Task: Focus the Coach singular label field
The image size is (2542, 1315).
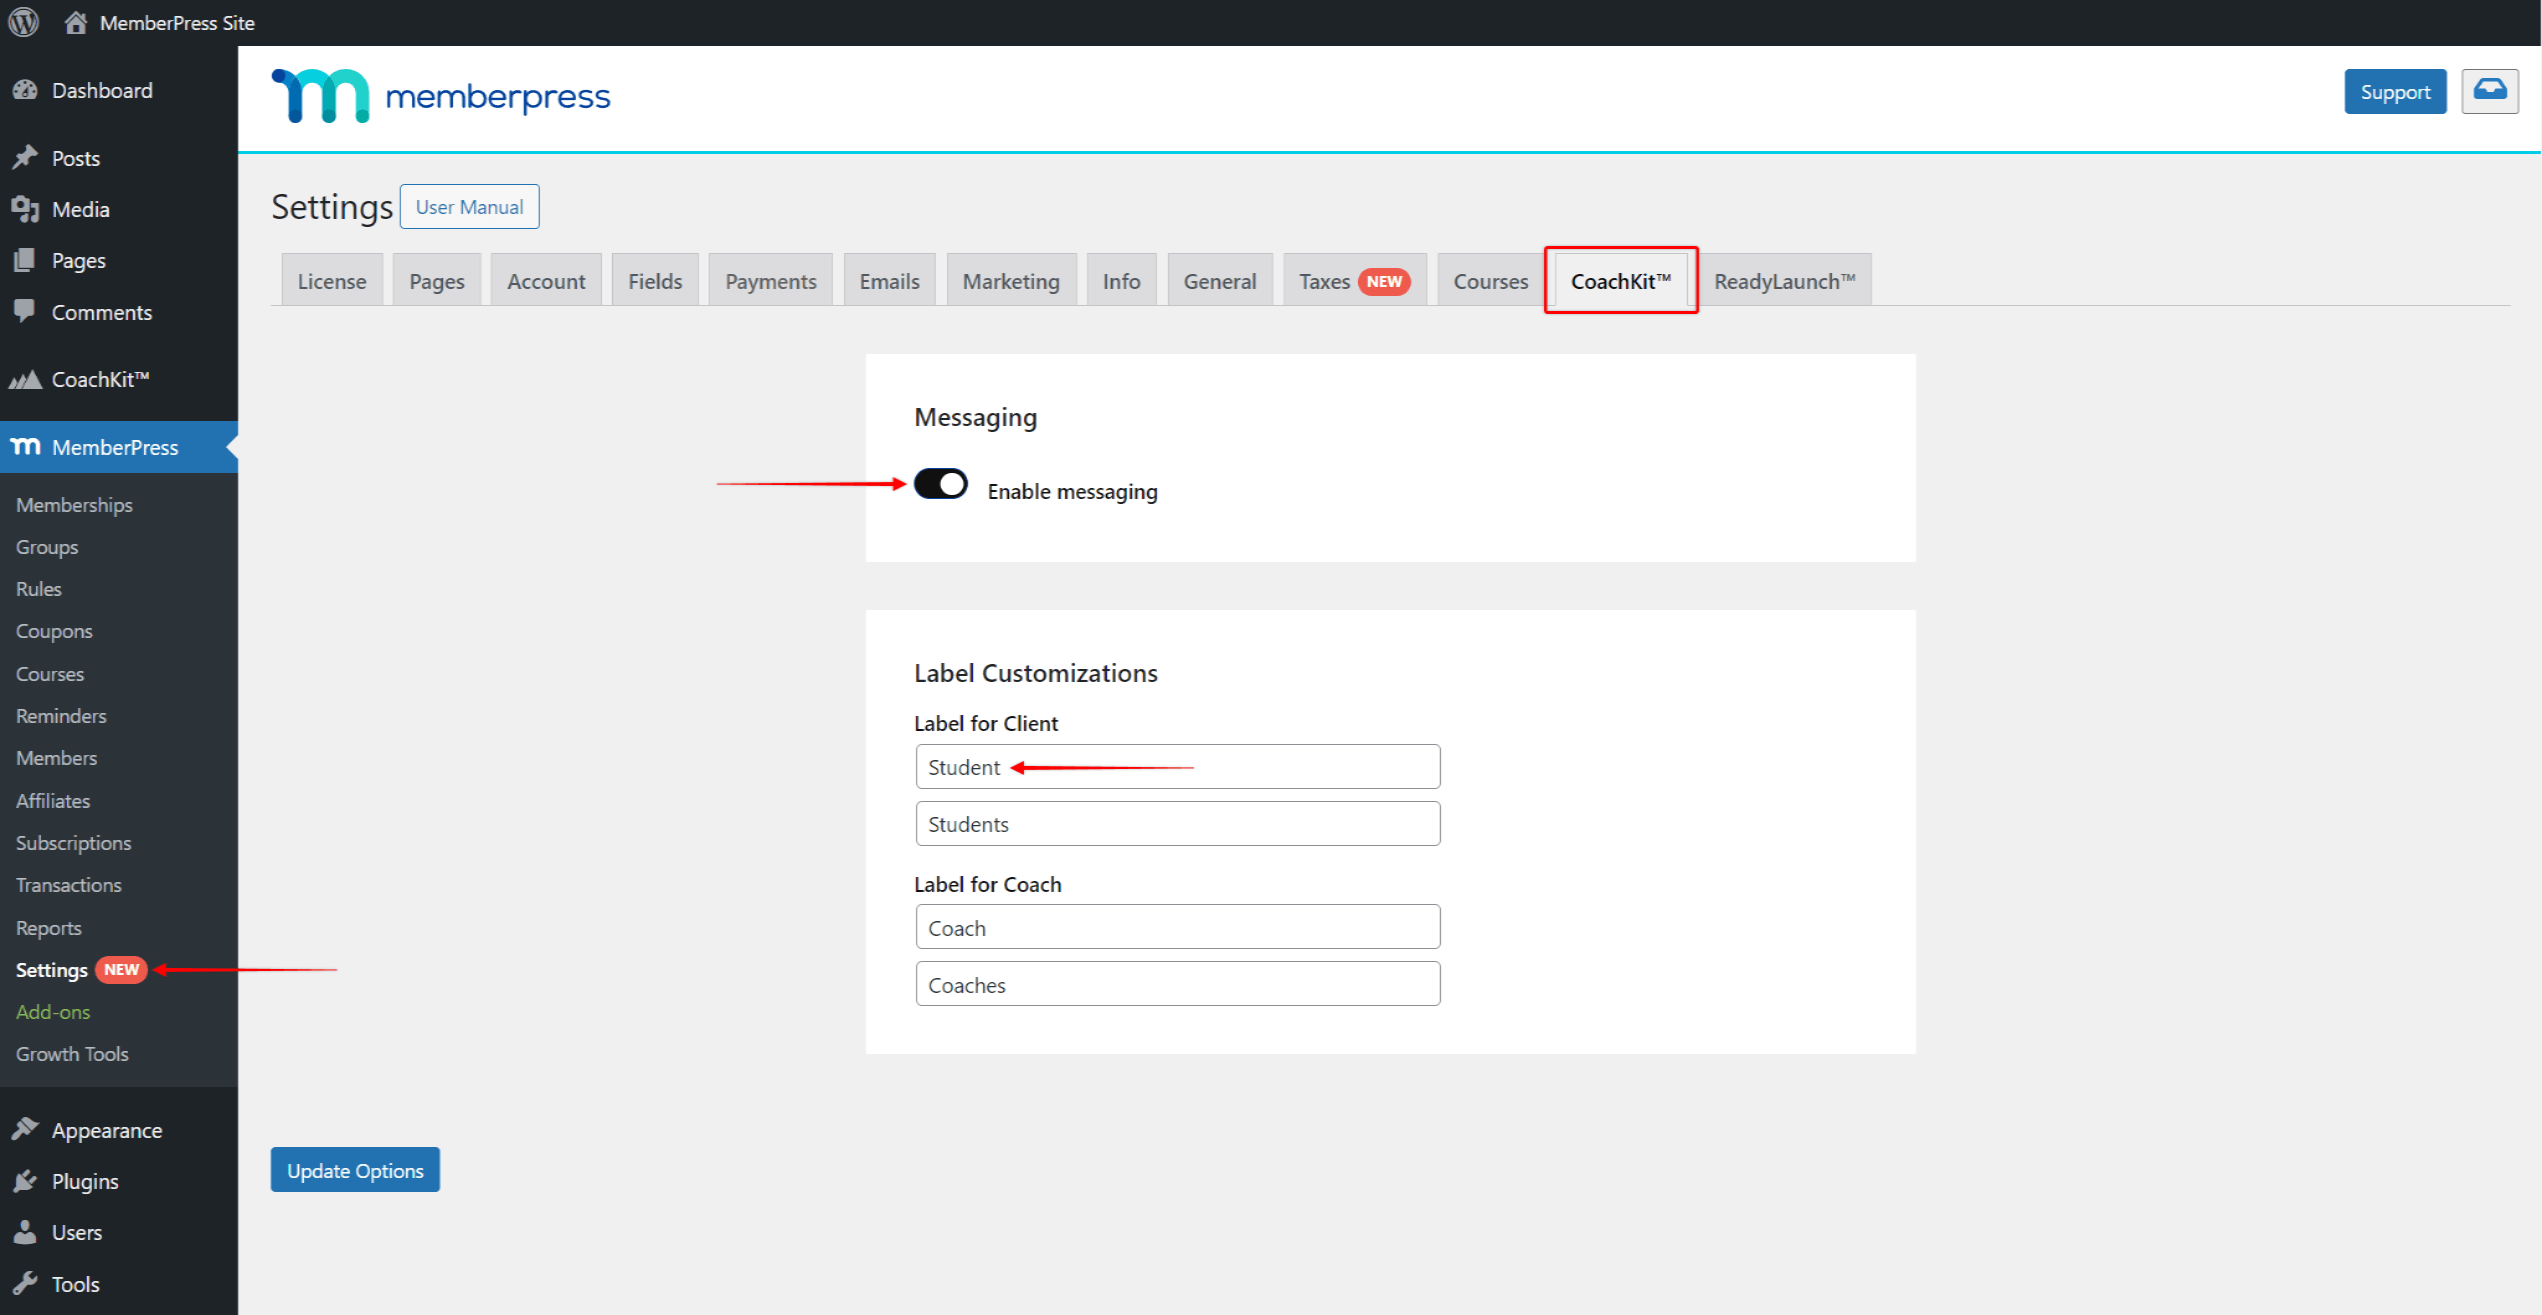Action: tap(1177, 927)
